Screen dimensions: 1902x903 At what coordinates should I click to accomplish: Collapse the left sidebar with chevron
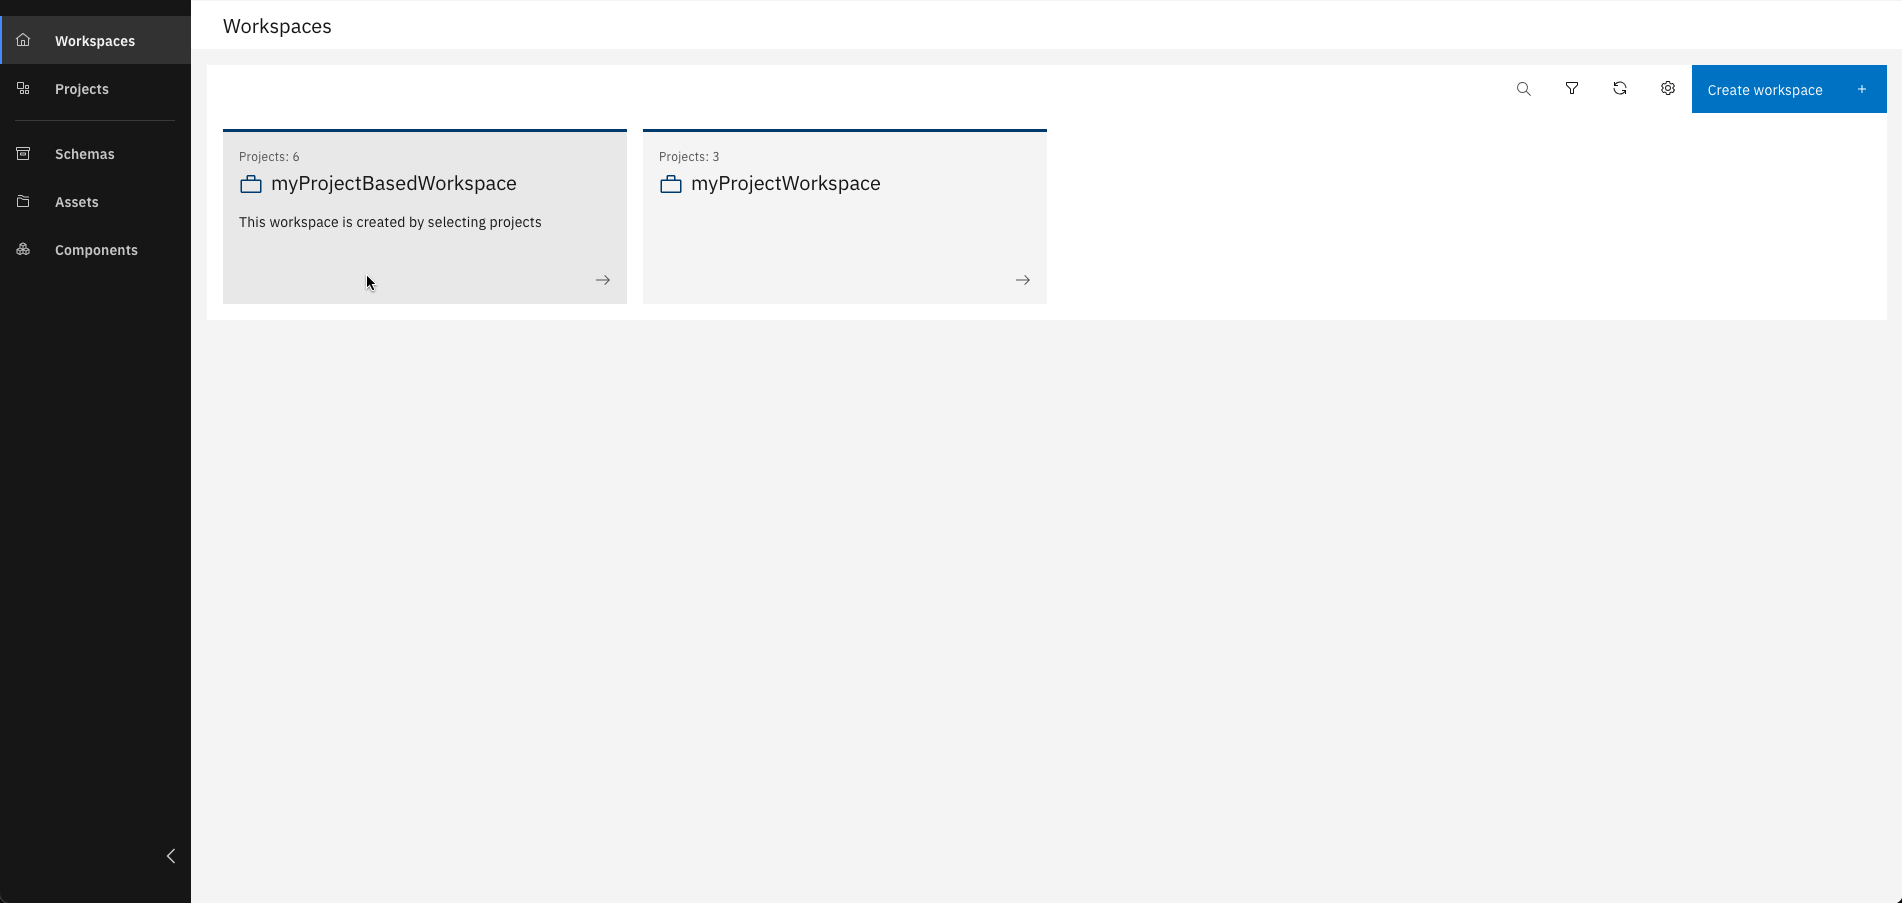click(x=171, y=856)
